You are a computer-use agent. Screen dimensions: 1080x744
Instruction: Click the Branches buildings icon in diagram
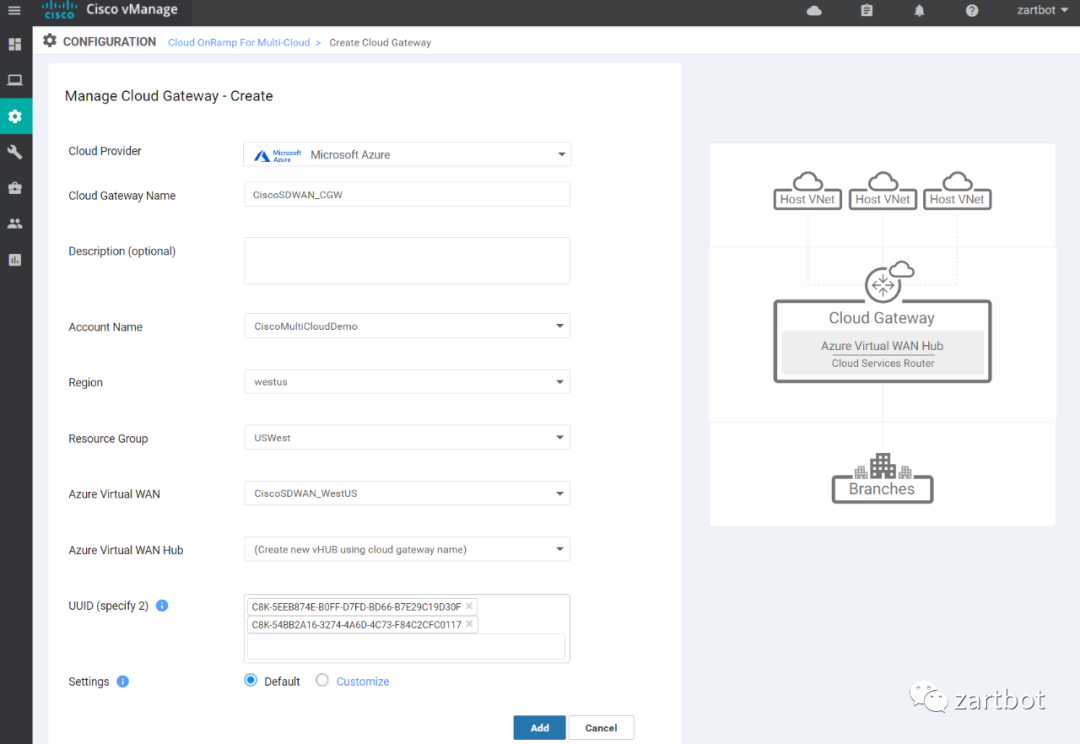882,466
